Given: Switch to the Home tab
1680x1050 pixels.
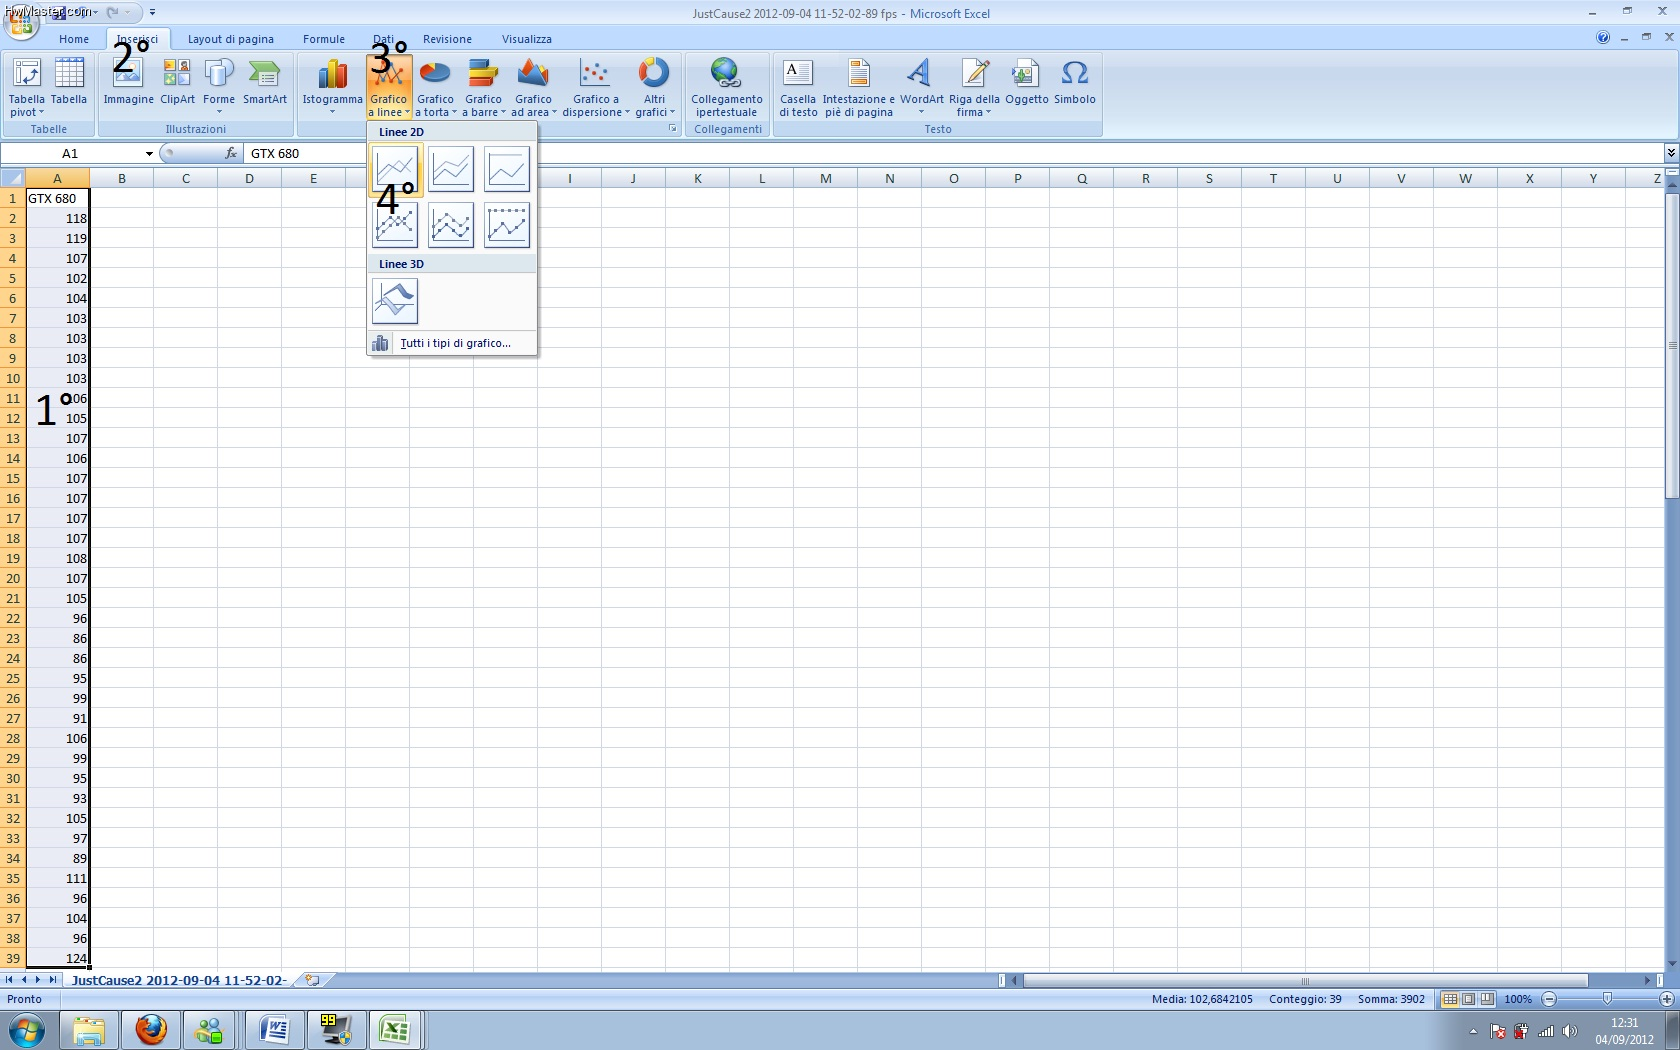Looking at the screenshot, I should pyautogui.click(x=74, y=39).
